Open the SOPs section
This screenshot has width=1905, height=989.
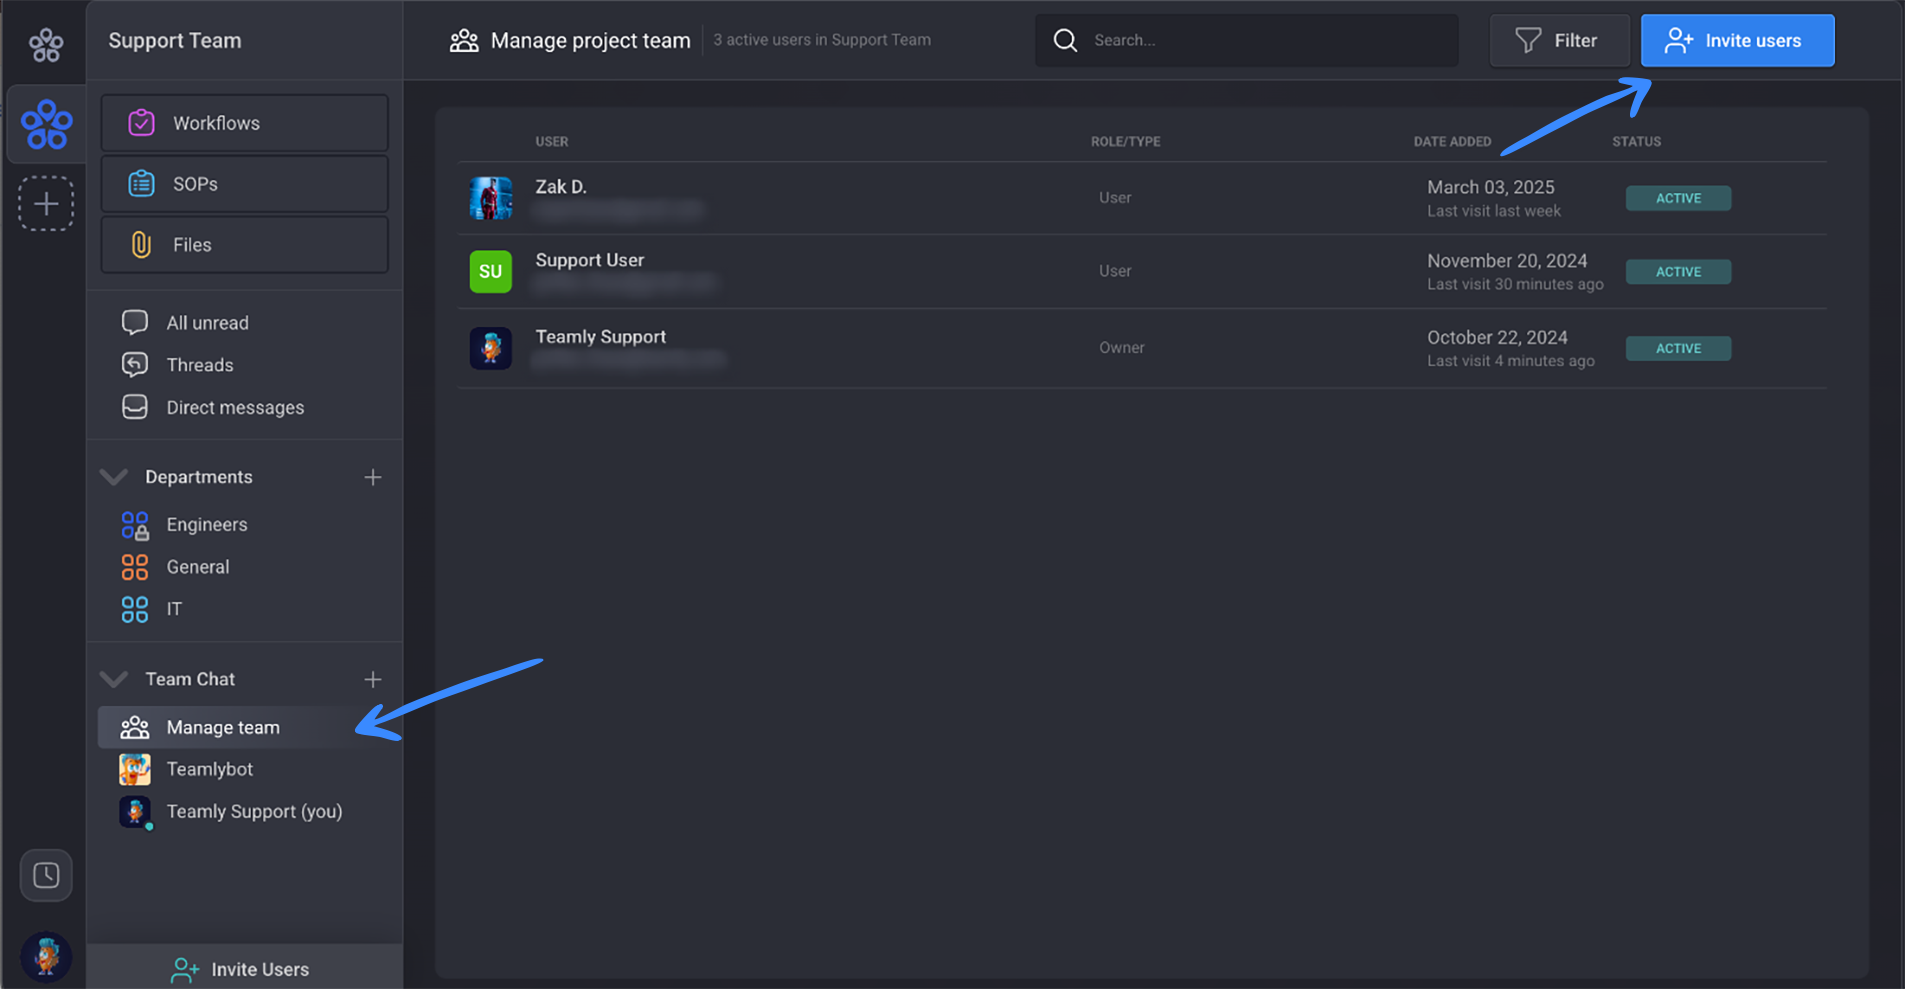coord(244,184)
